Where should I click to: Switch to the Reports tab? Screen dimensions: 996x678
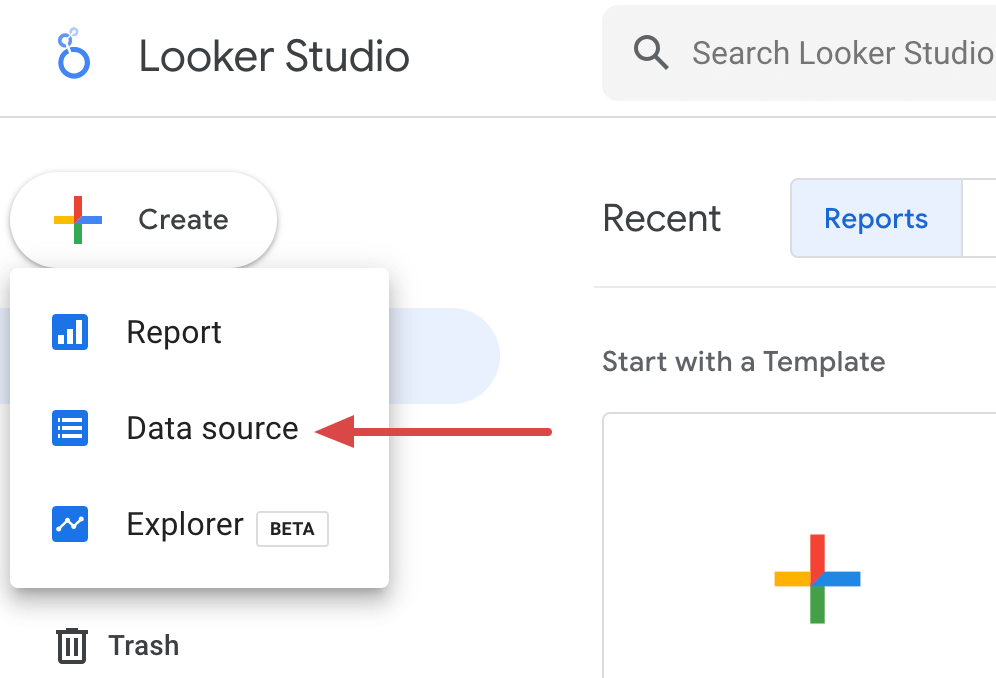(x=876, y=219)
